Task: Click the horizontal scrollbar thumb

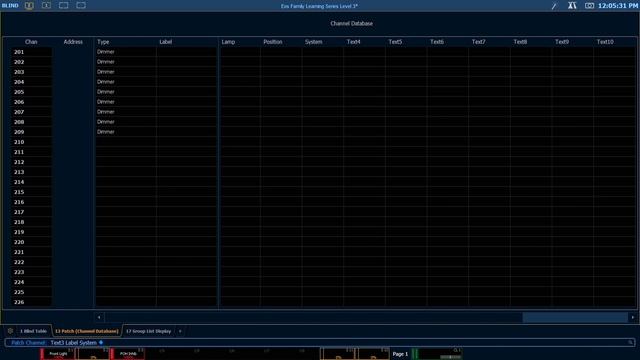Action: tap(575, 317)
